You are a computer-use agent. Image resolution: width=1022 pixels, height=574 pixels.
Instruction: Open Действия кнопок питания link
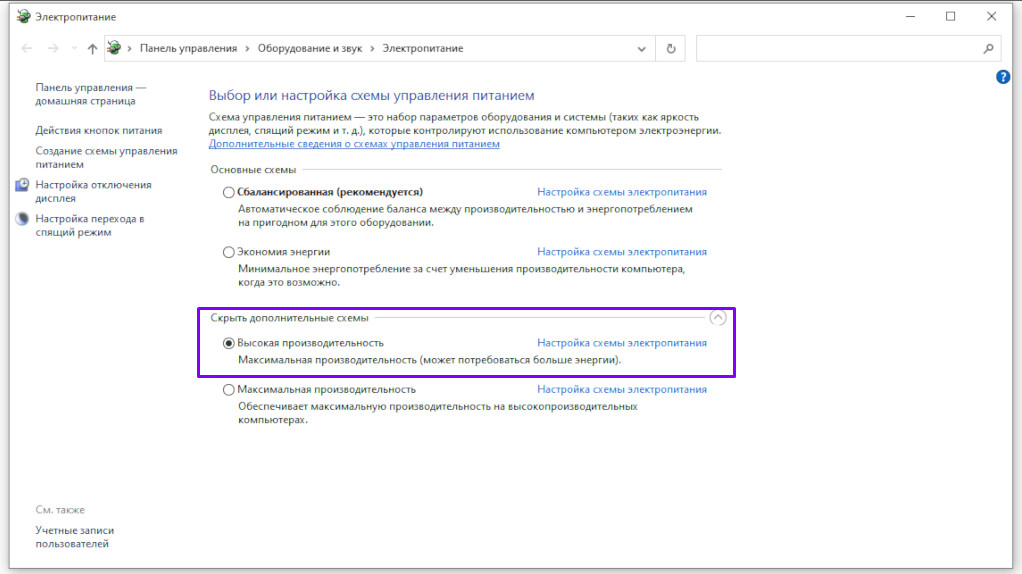coord(98,130)
